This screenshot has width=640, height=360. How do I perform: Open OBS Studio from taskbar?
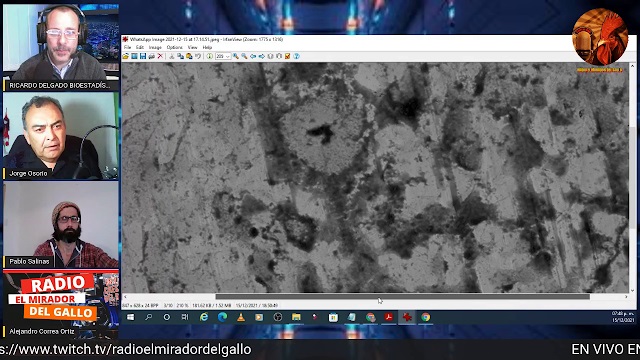(278, 317)
